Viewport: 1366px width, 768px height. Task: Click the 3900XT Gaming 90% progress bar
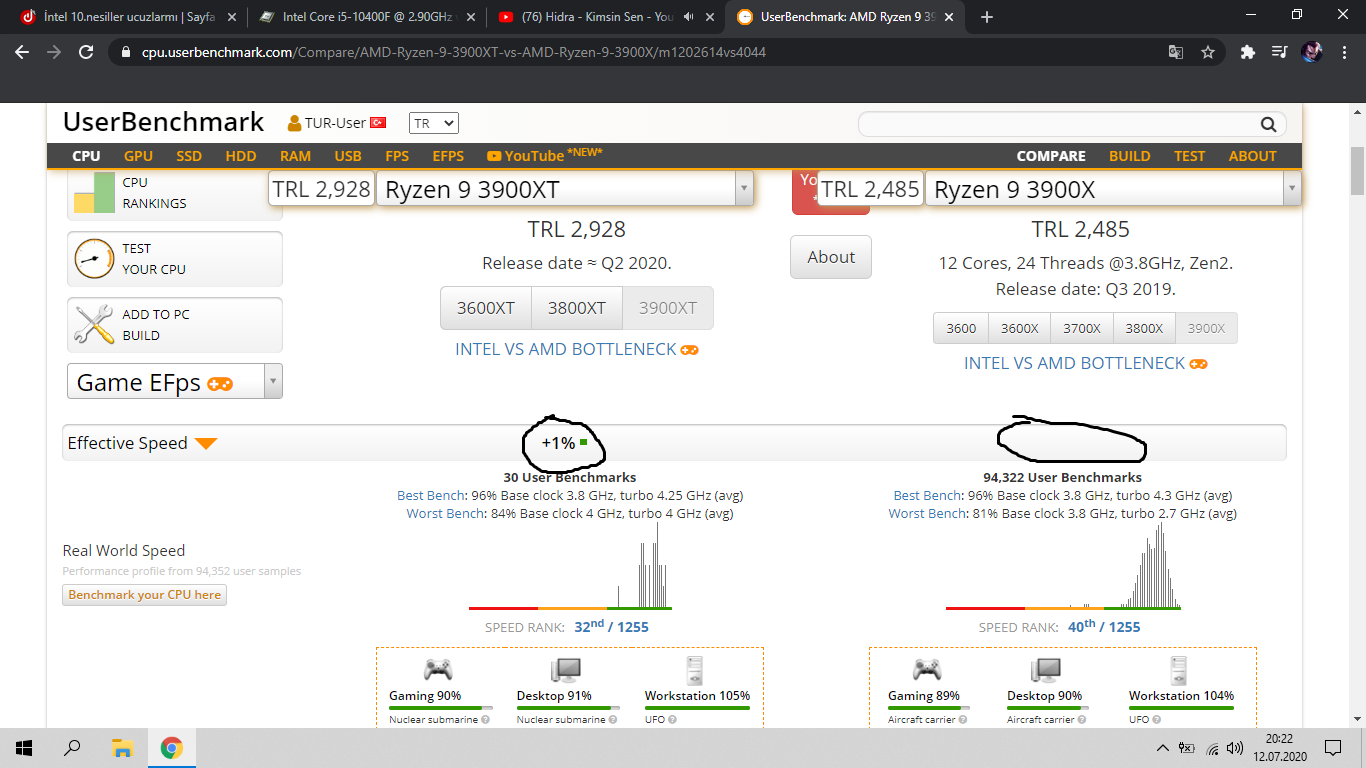[439, 708]
